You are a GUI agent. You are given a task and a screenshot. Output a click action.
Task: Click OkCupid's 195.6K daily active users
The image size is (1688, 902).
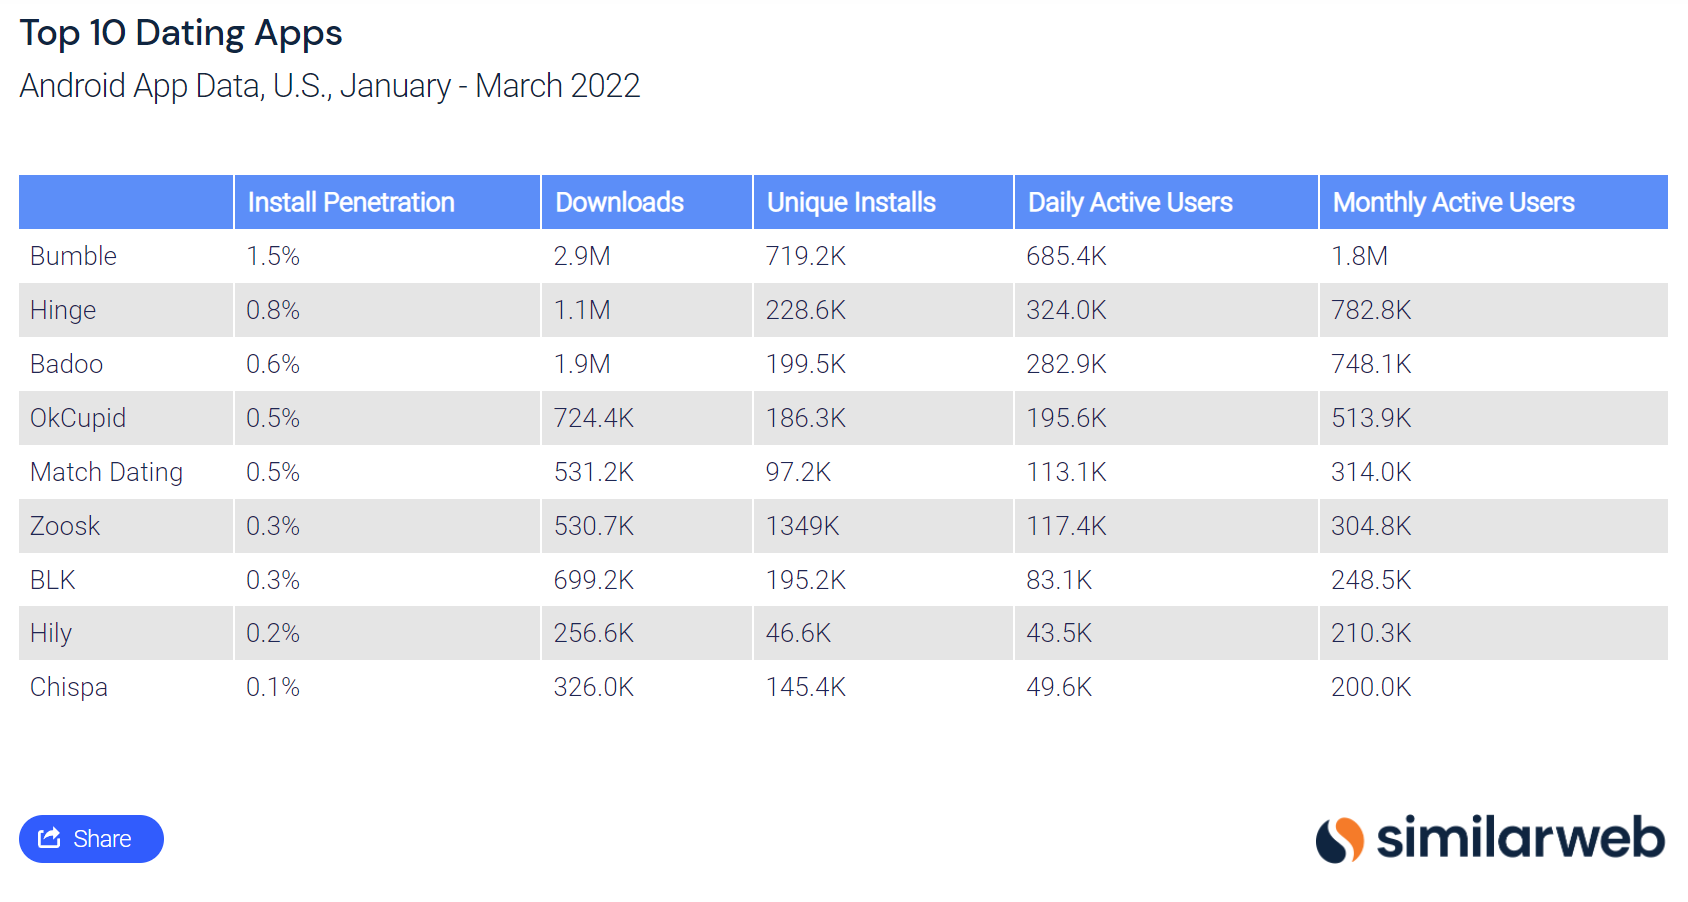(1066, 418)
